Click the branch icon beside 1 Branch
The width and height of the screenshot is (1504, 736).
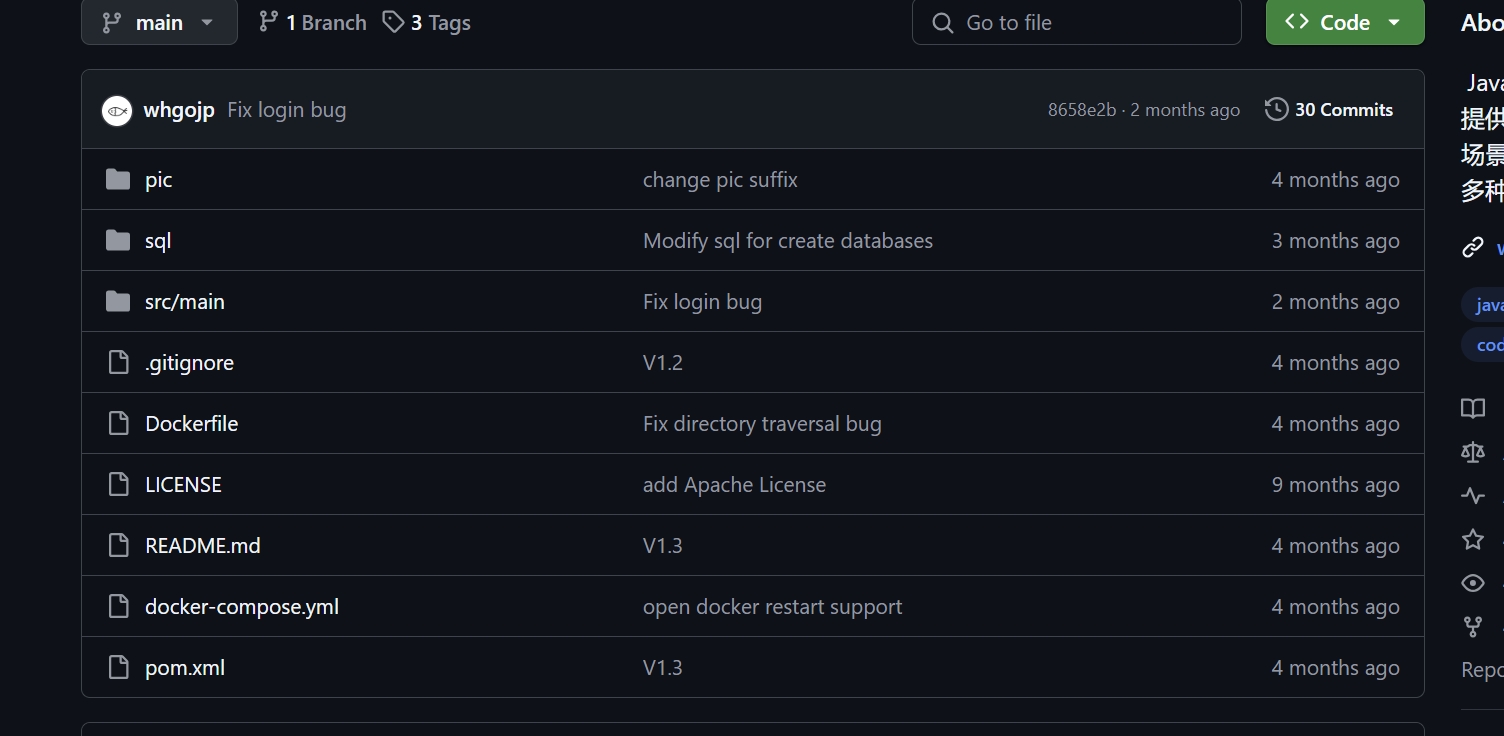coord(268,22)
